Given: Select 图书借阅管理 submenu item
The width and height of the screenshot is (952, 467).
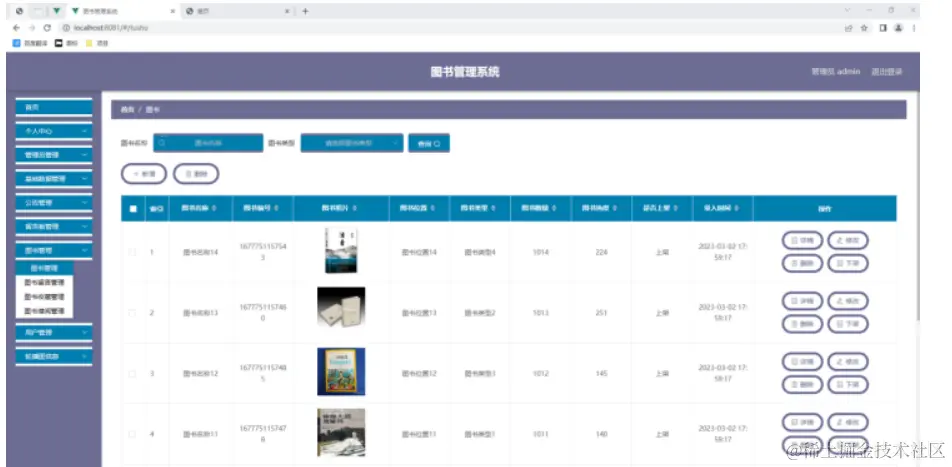Looking at the screenshot, I should (x=44, y=311).
